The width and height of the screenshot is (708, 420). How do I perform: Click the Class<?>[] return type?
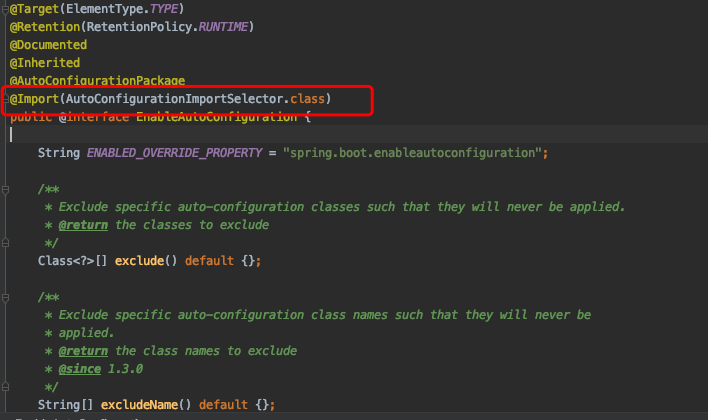[x=73, y=261]
